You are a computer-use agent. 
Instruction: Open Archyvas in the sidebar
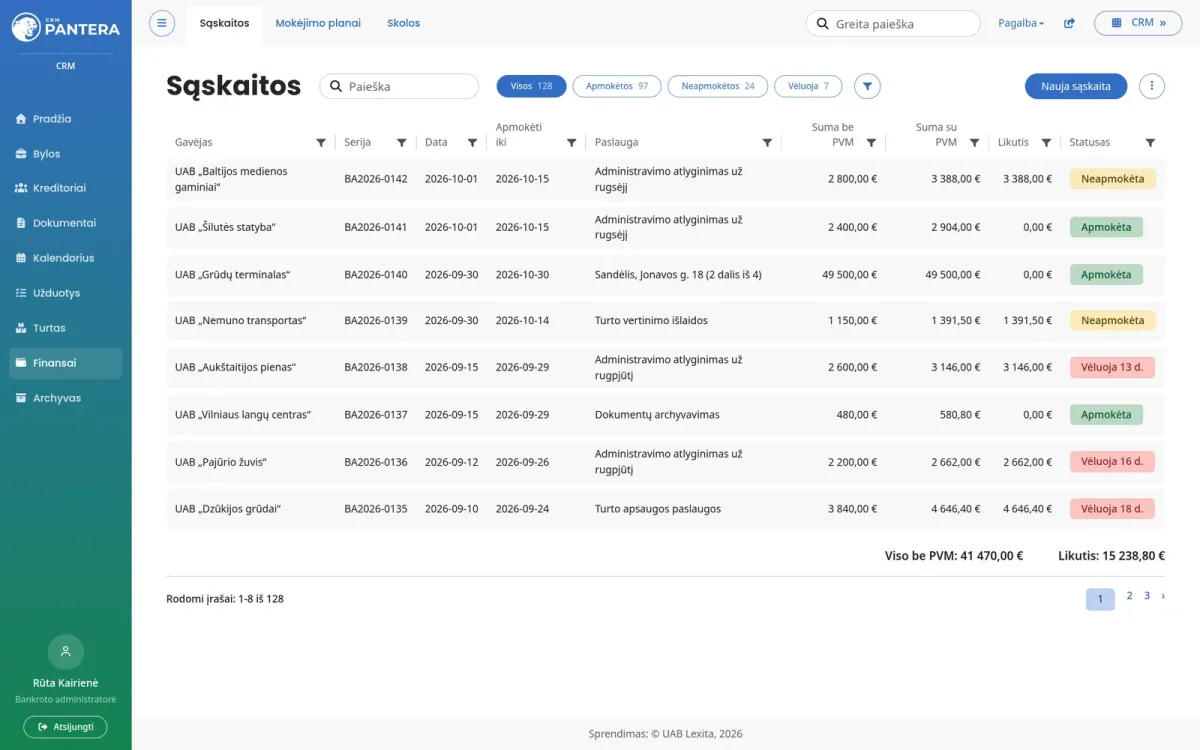[66, 398]
